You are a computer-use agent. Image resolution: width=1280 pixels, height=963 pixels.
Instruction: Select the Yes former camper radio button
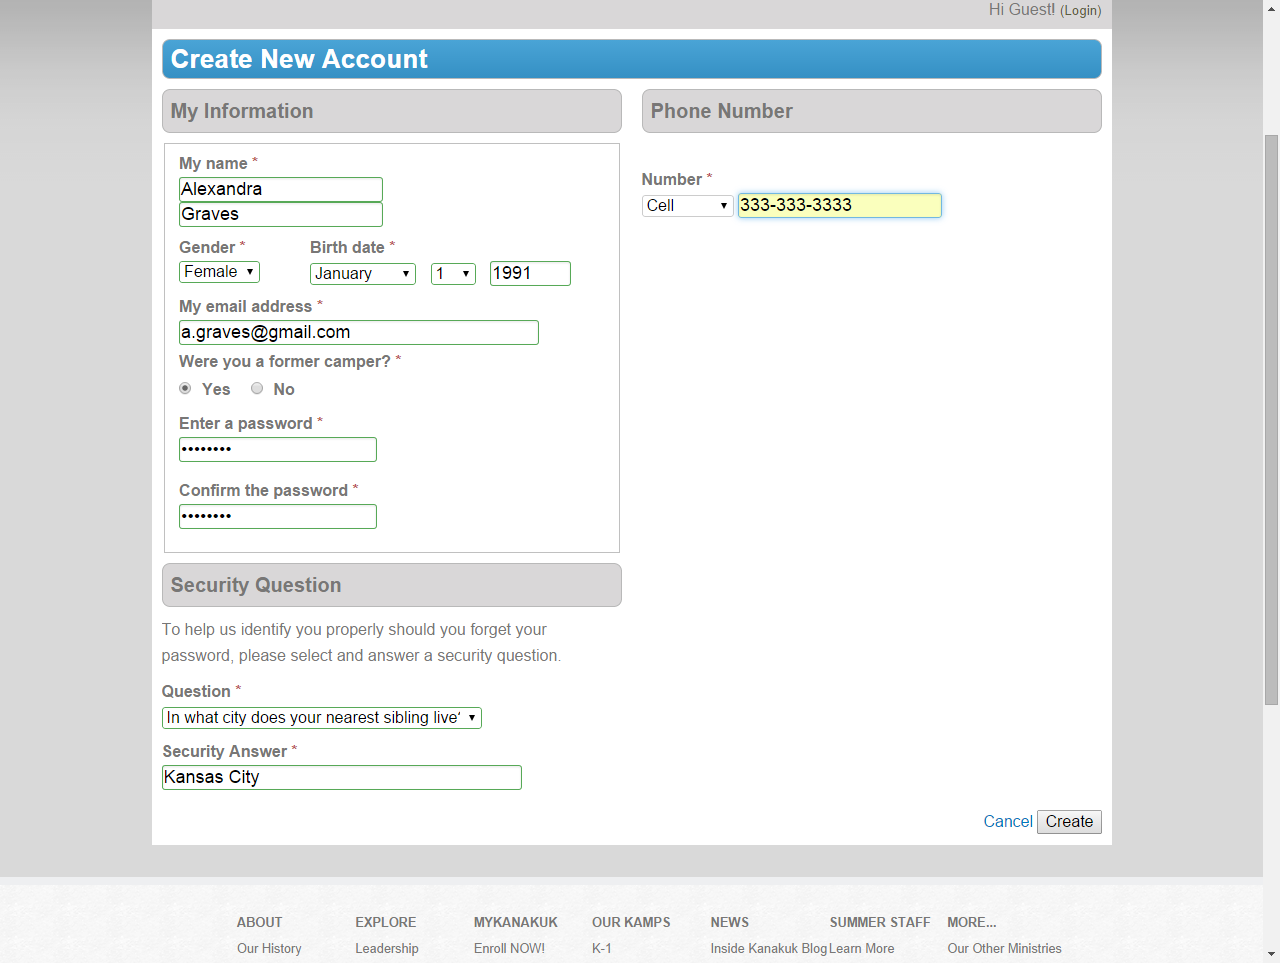(185, 389)
